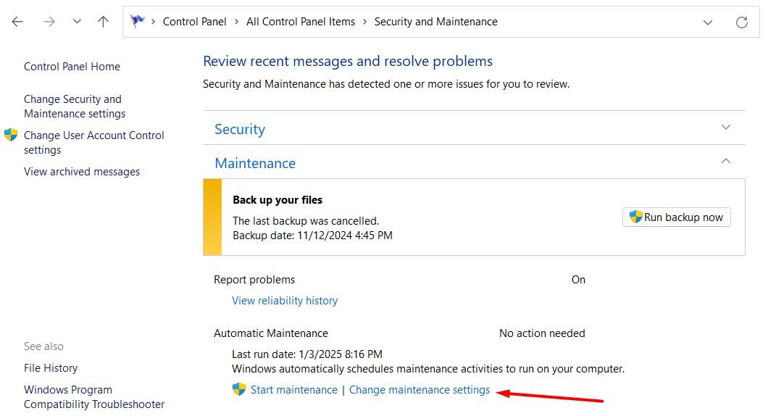Viewport: 768px width, 416px height.
Task: Open Change maintenance settings link
Action: (x=419, y=389)
